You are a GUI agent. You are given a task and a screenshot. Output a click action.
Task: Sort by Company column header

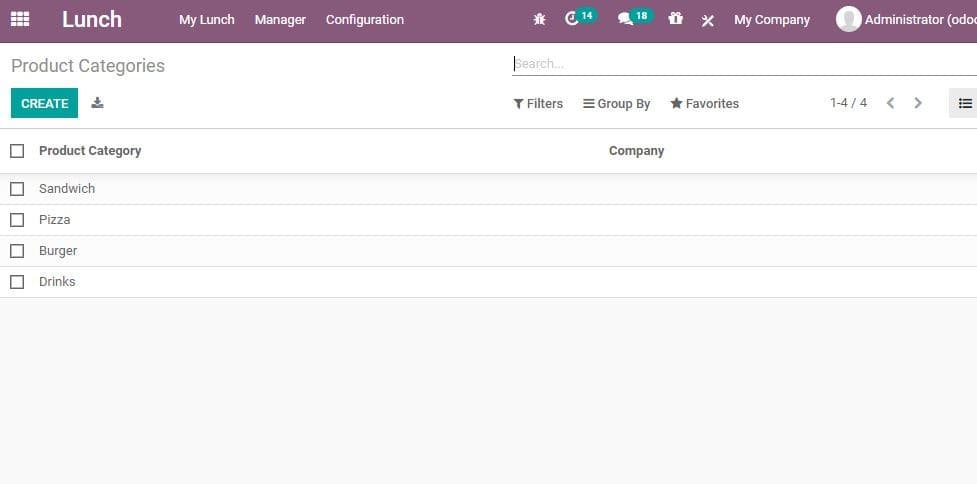pyautogui.click(x=636, y=151)
